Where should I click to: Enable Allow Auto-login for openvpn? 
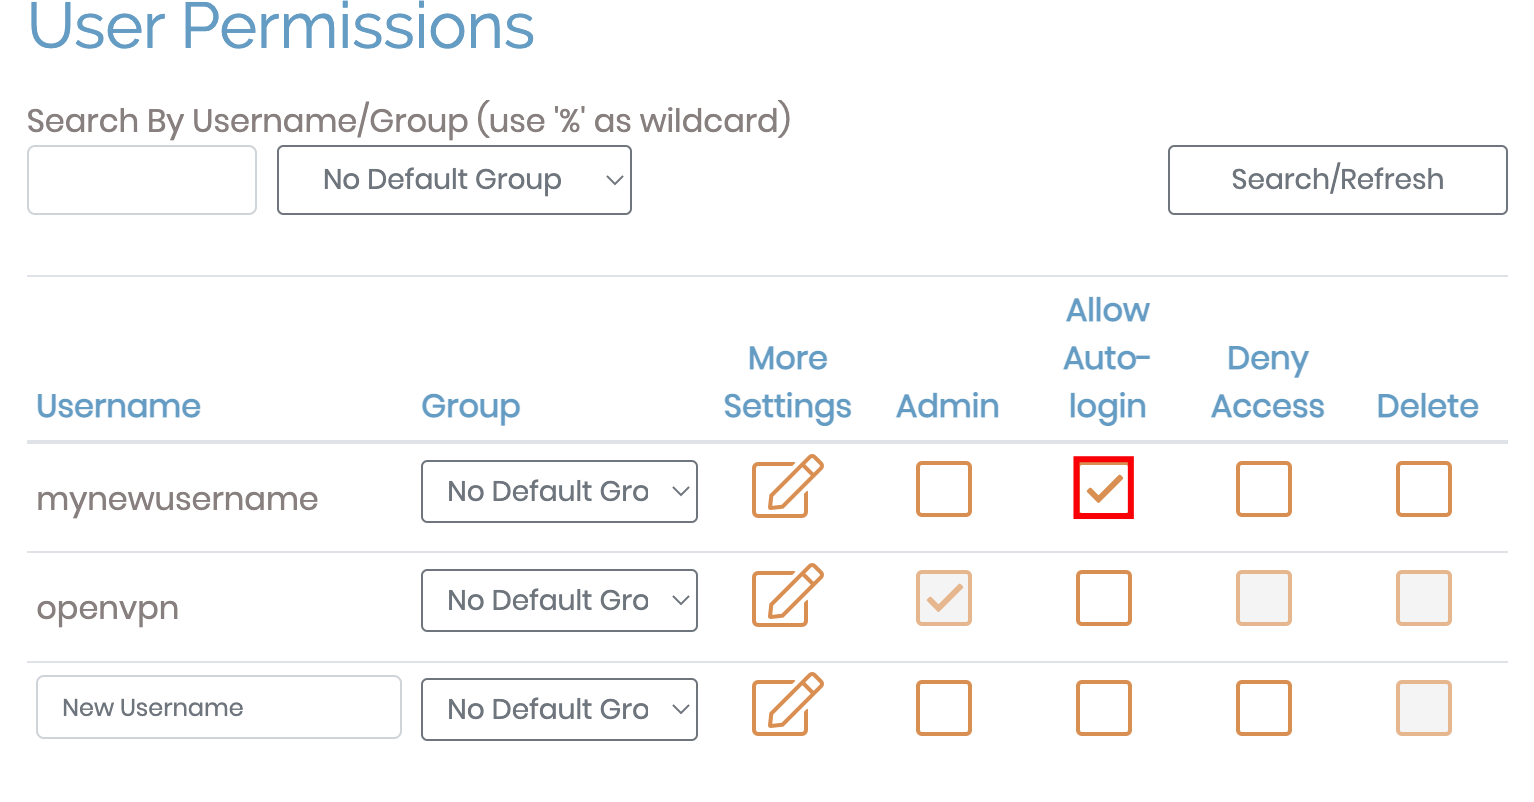(x=1103, y=598)
